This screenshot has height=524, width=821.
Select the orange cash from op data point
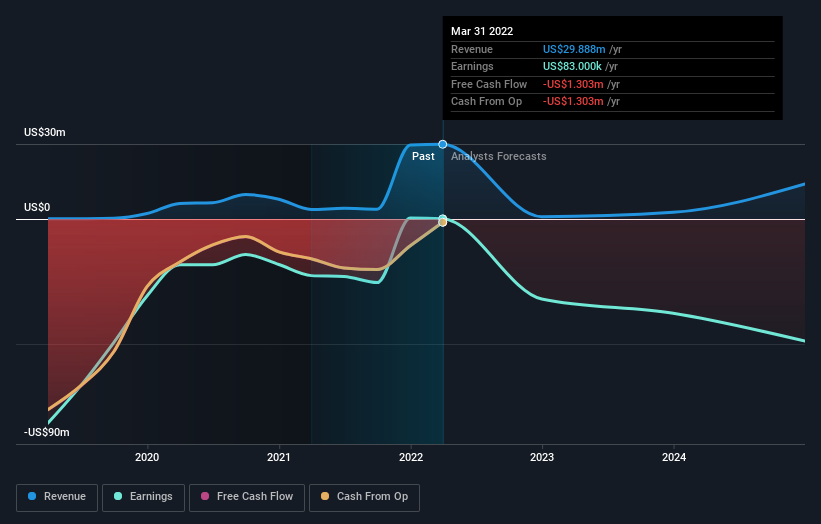click(x=442, y=222)
